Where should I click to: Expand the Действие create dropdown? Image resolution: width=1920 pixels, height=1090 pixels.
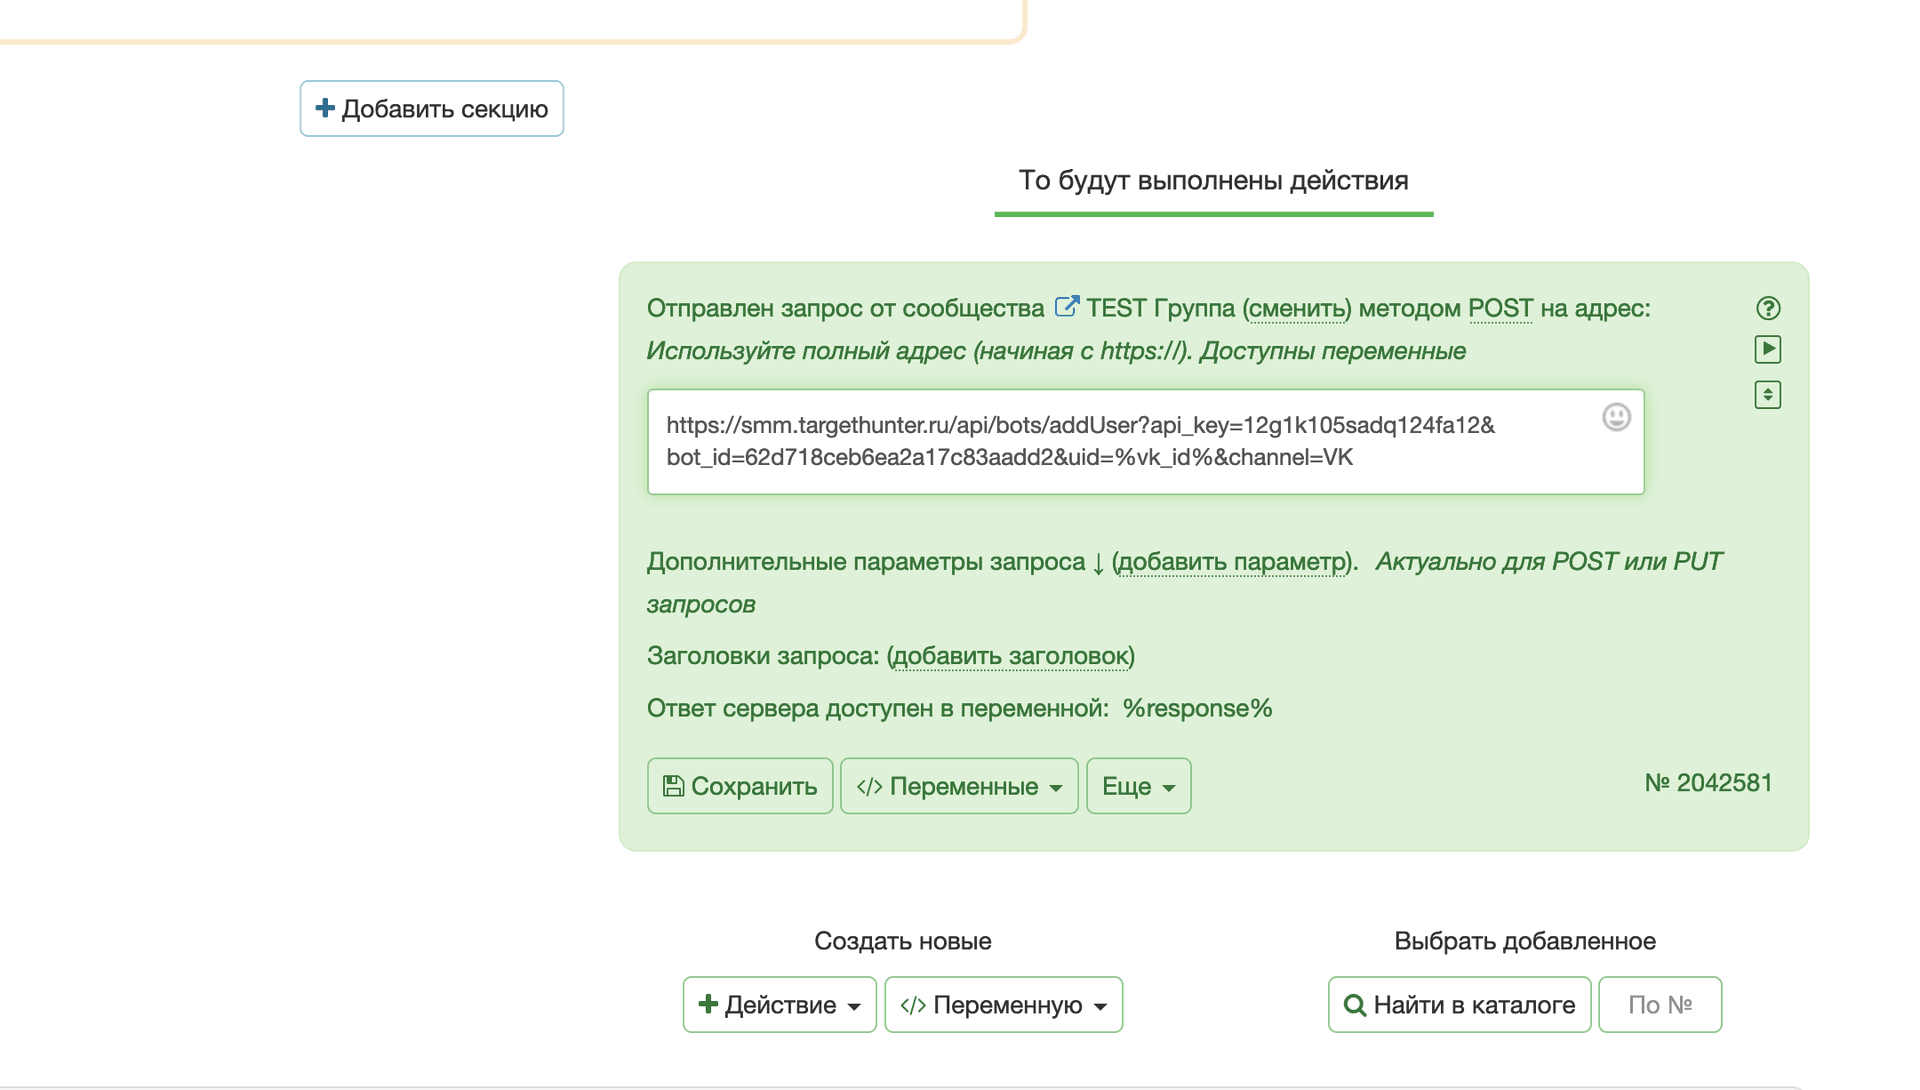[779, 1005]
